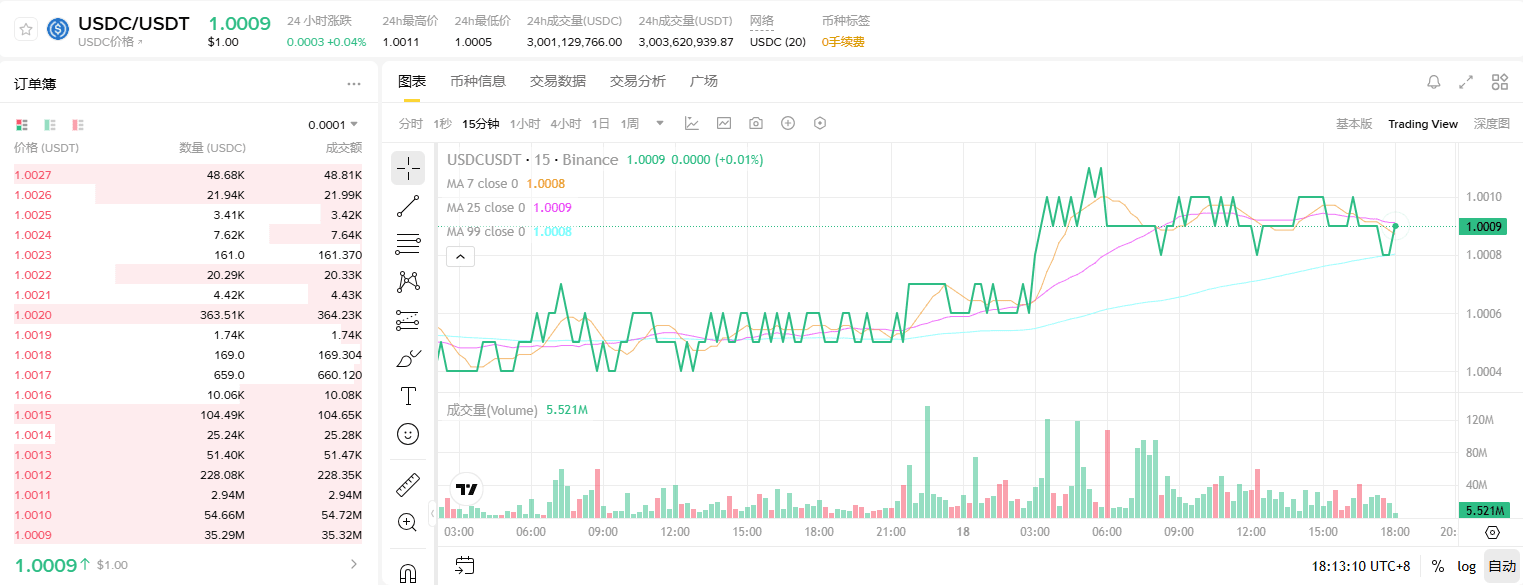Click the plus-circle icon in chart toolbar
Screen dimensions: 1523x585
point(788,123)
